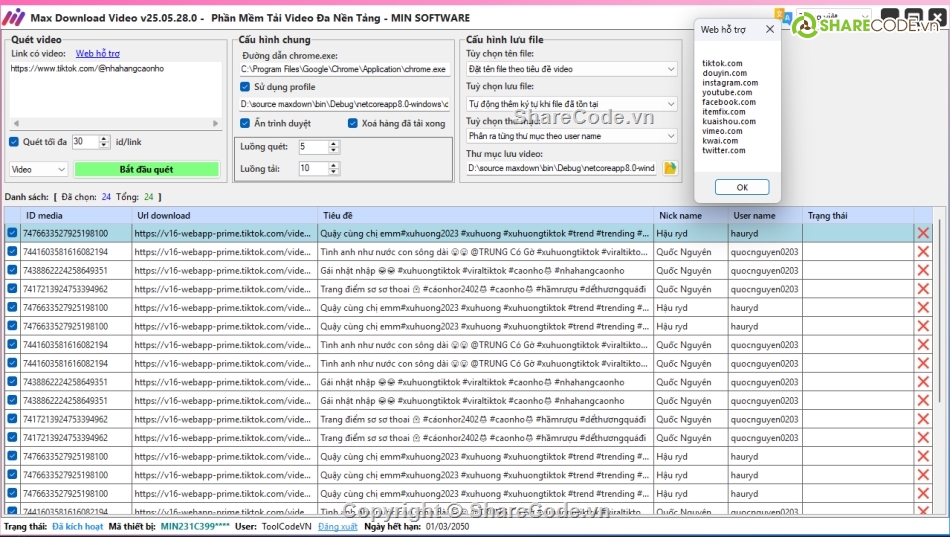
Task: Decrease Luồng tải value with down arrow
Action: tap(333, 172)
